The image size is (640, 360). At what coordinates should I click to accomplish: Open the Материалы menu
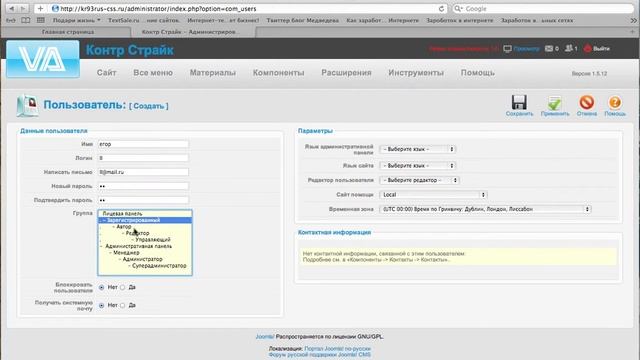click(213, 73)
